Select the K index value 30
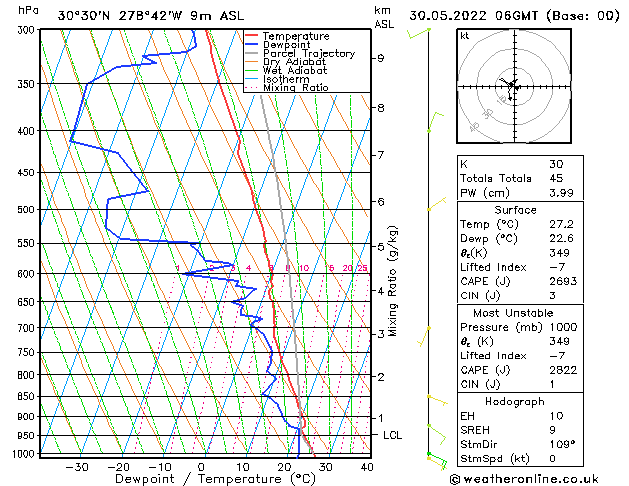Viewport: 629px width, 486px height. coord(556,164)
